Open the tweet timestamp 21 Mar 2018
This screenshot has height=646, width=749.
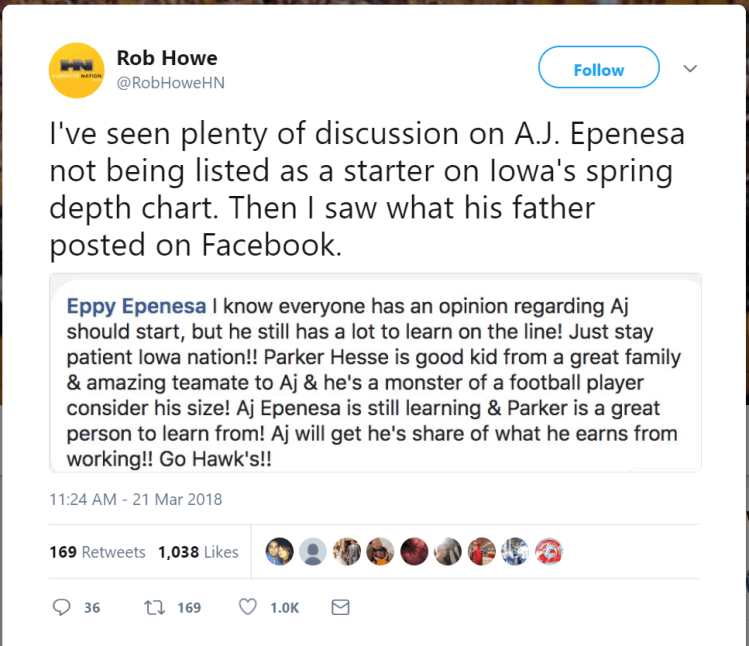pyautogui.click(x=135, y=499)
